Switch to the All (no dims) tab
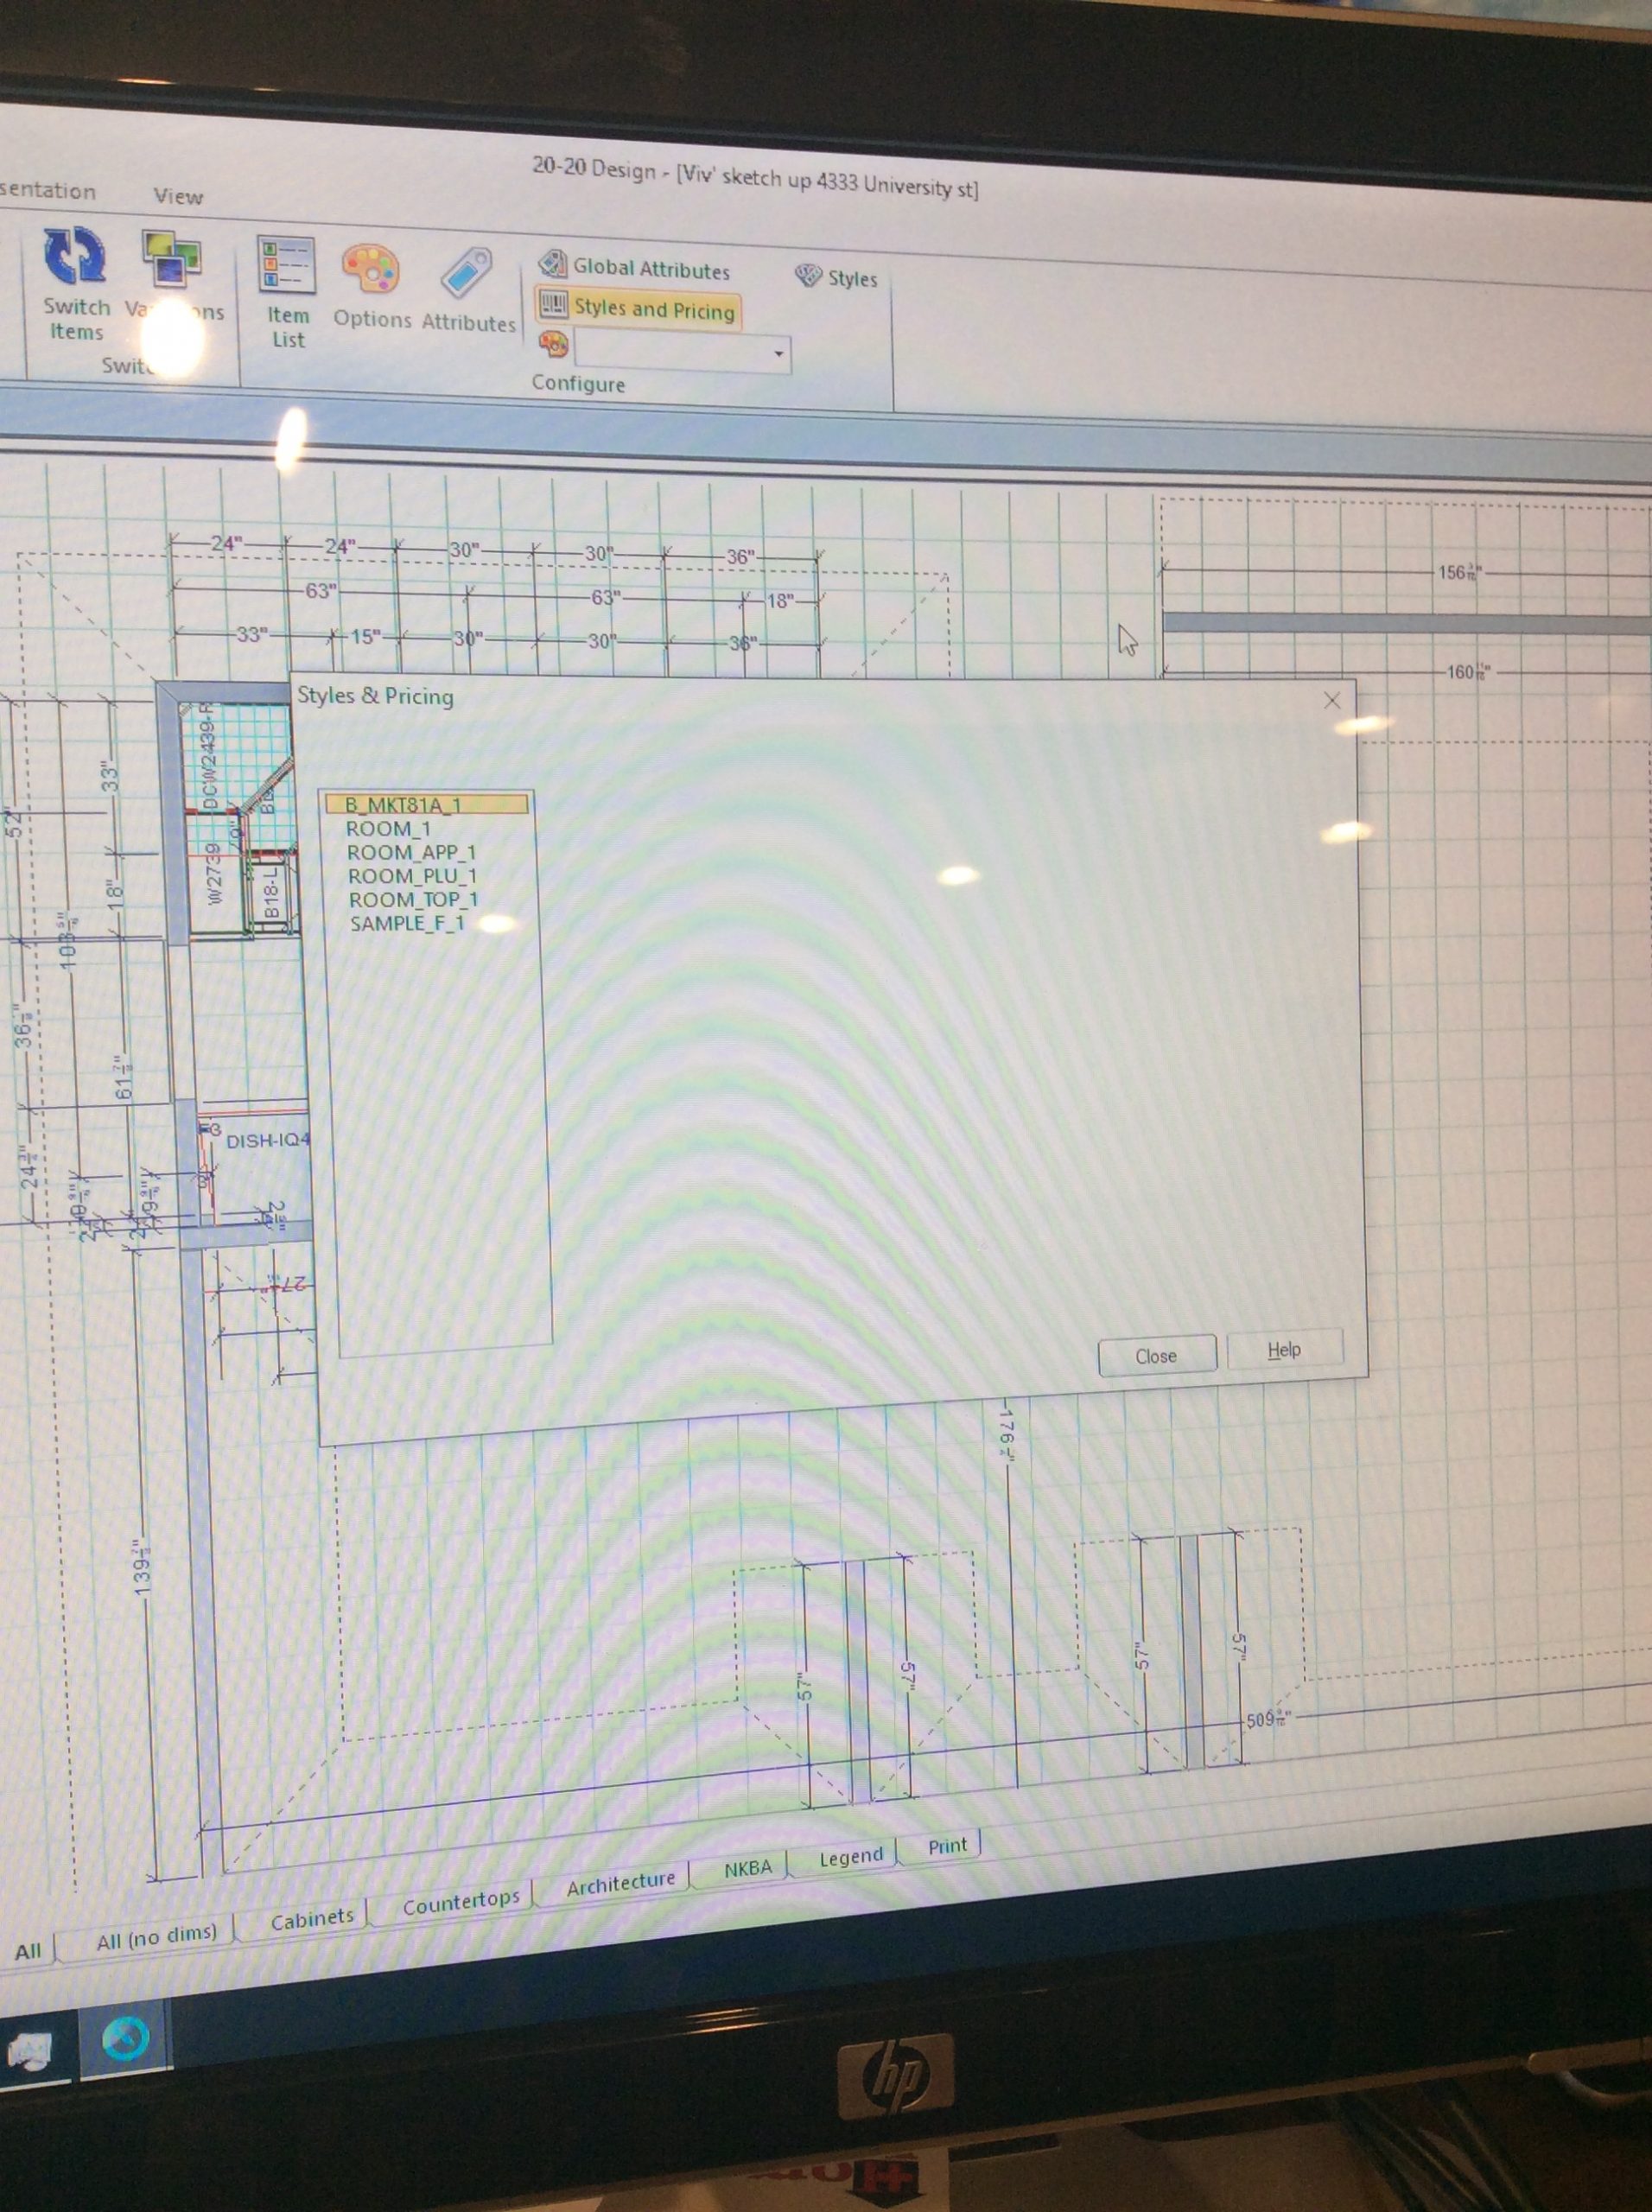The width and height of the screenshot is (1652, 2212). tap(156, 1936)
